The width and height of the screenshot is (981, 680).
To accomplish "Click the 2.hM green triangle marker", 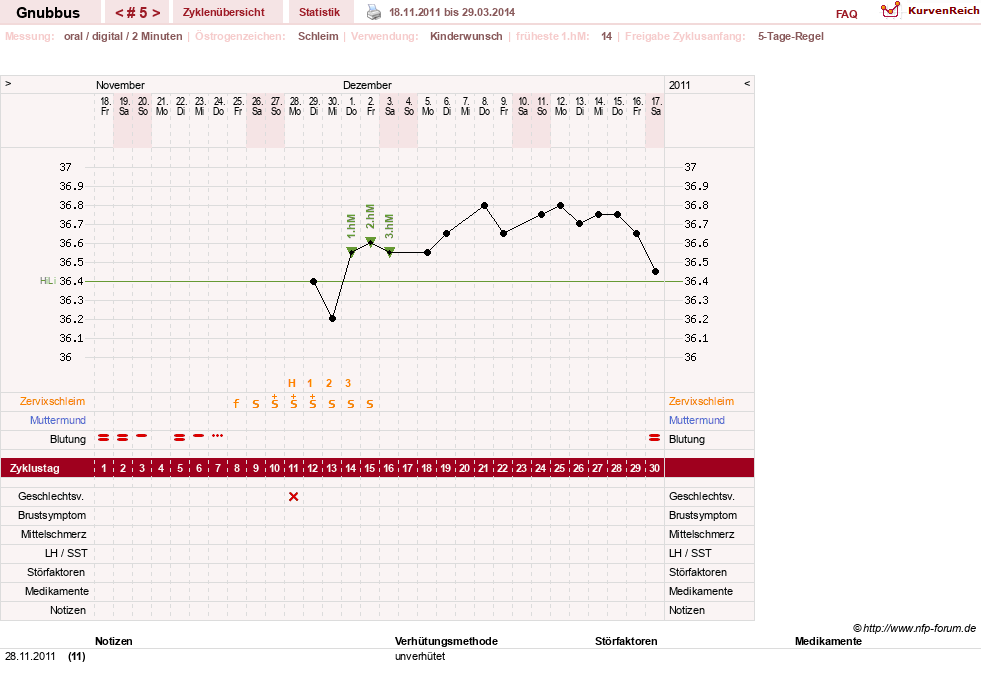I will 370,241.
